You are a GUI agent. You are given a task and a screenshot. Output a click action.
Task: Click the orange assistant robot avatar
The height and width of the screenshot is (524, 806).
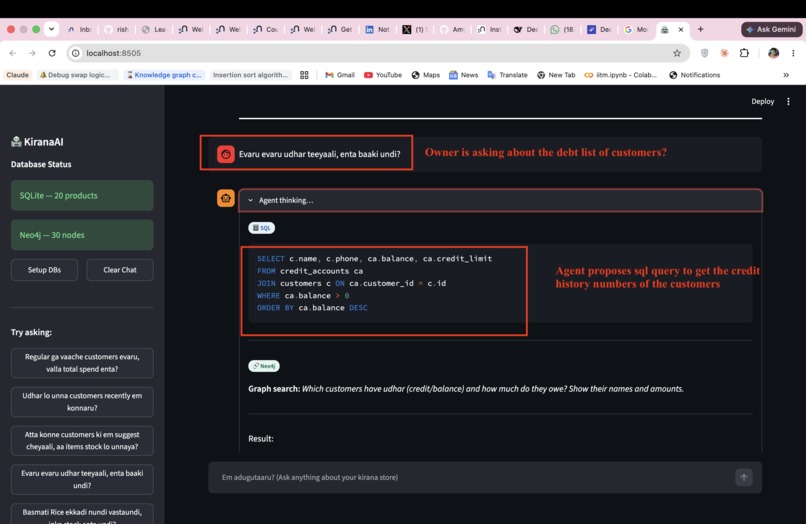coord(226,198)
